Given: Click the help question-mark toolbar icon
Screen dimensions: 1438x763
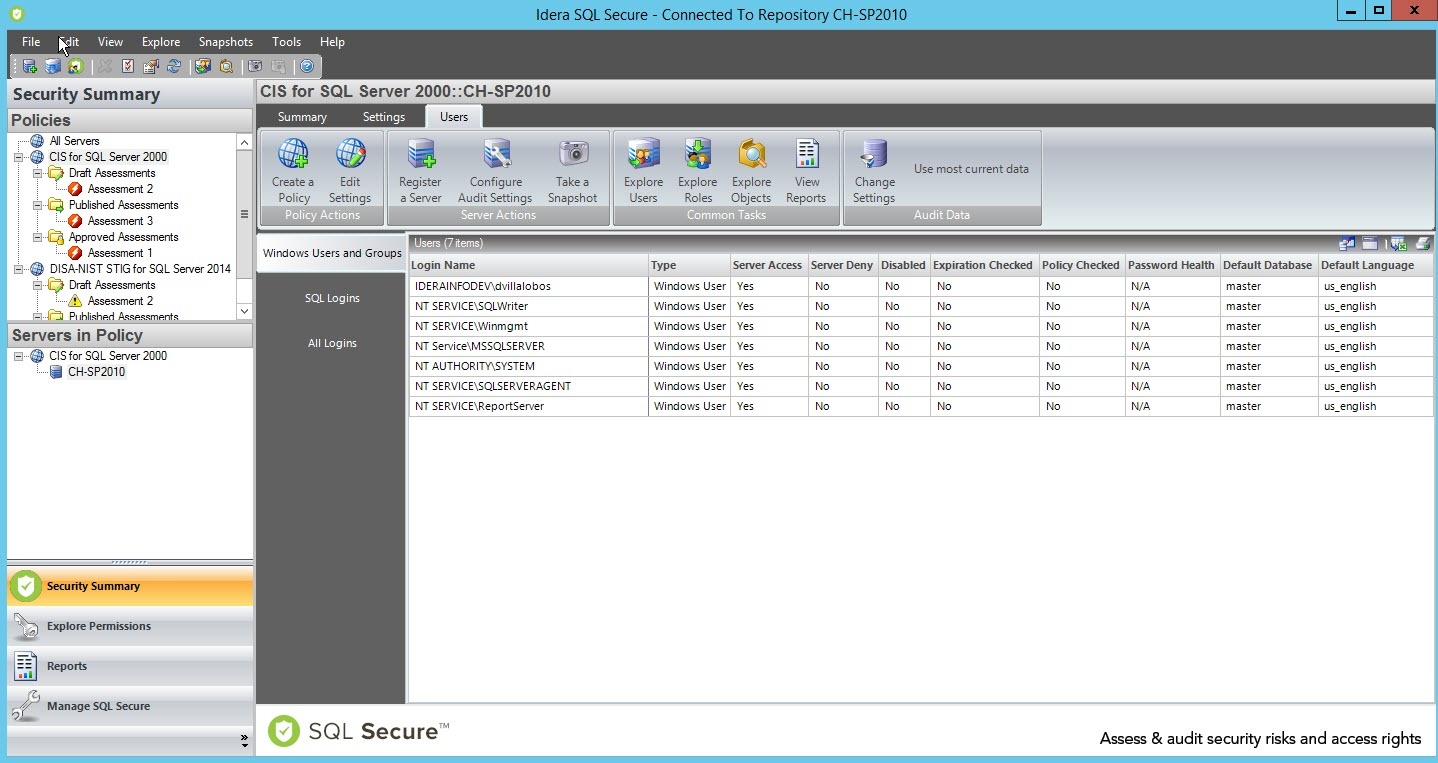Looking at the screenshot, I should click(307, 67).
